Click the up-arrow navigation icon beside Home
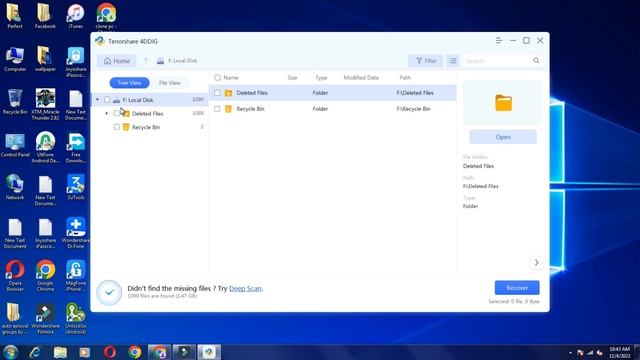The image size is (640, 360). 146,61
